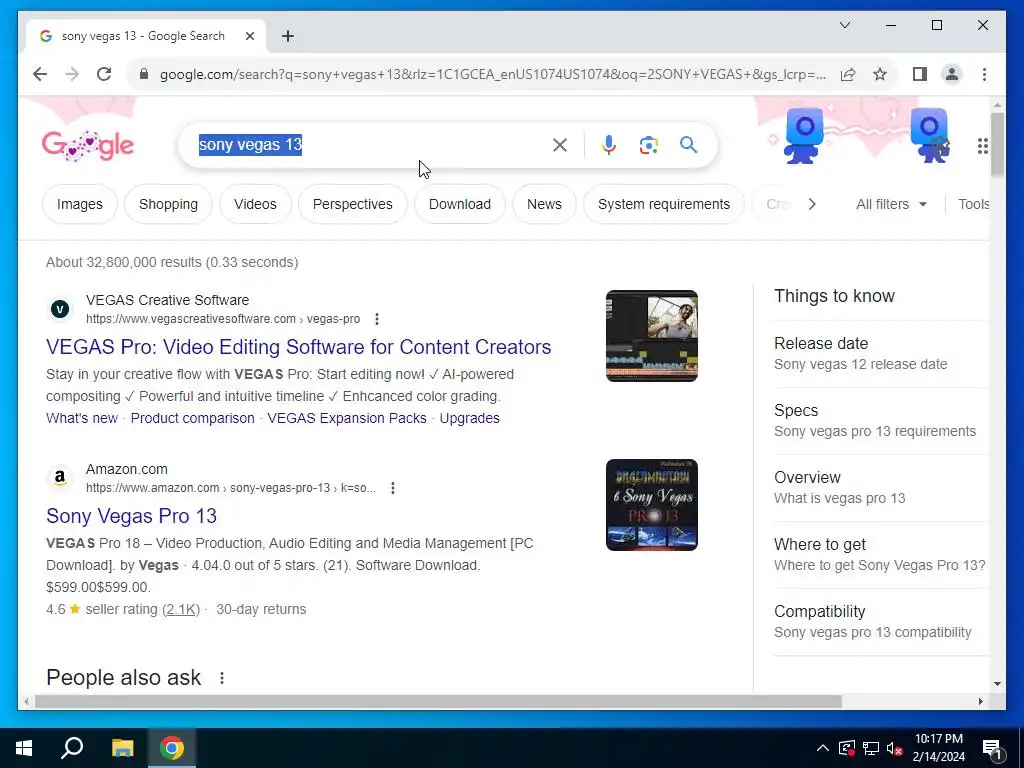Open the taskbar clock and date
This screenshot has height=768, width=1024.
938,748
